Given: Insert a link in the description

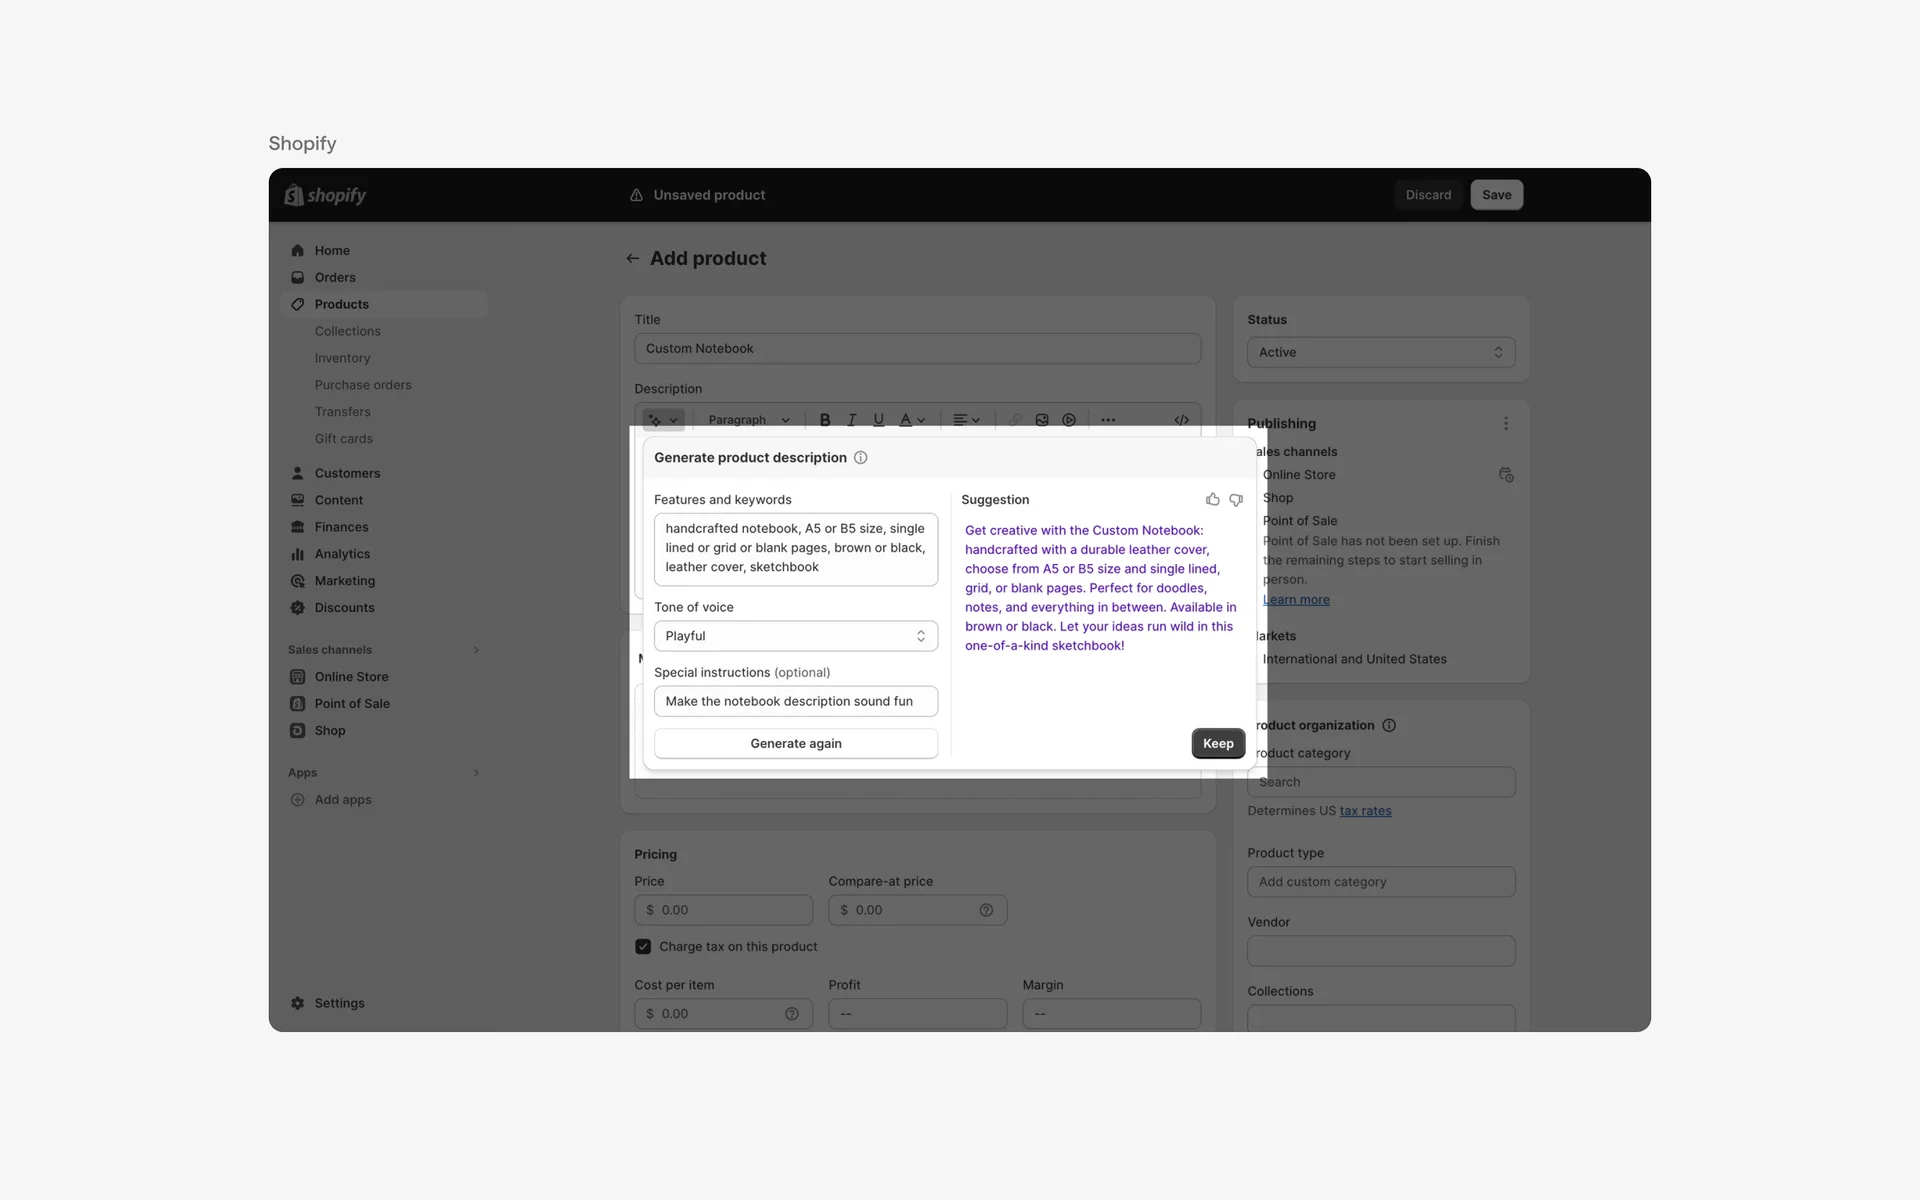Looking at the screenshot, I should [1015, 419].
